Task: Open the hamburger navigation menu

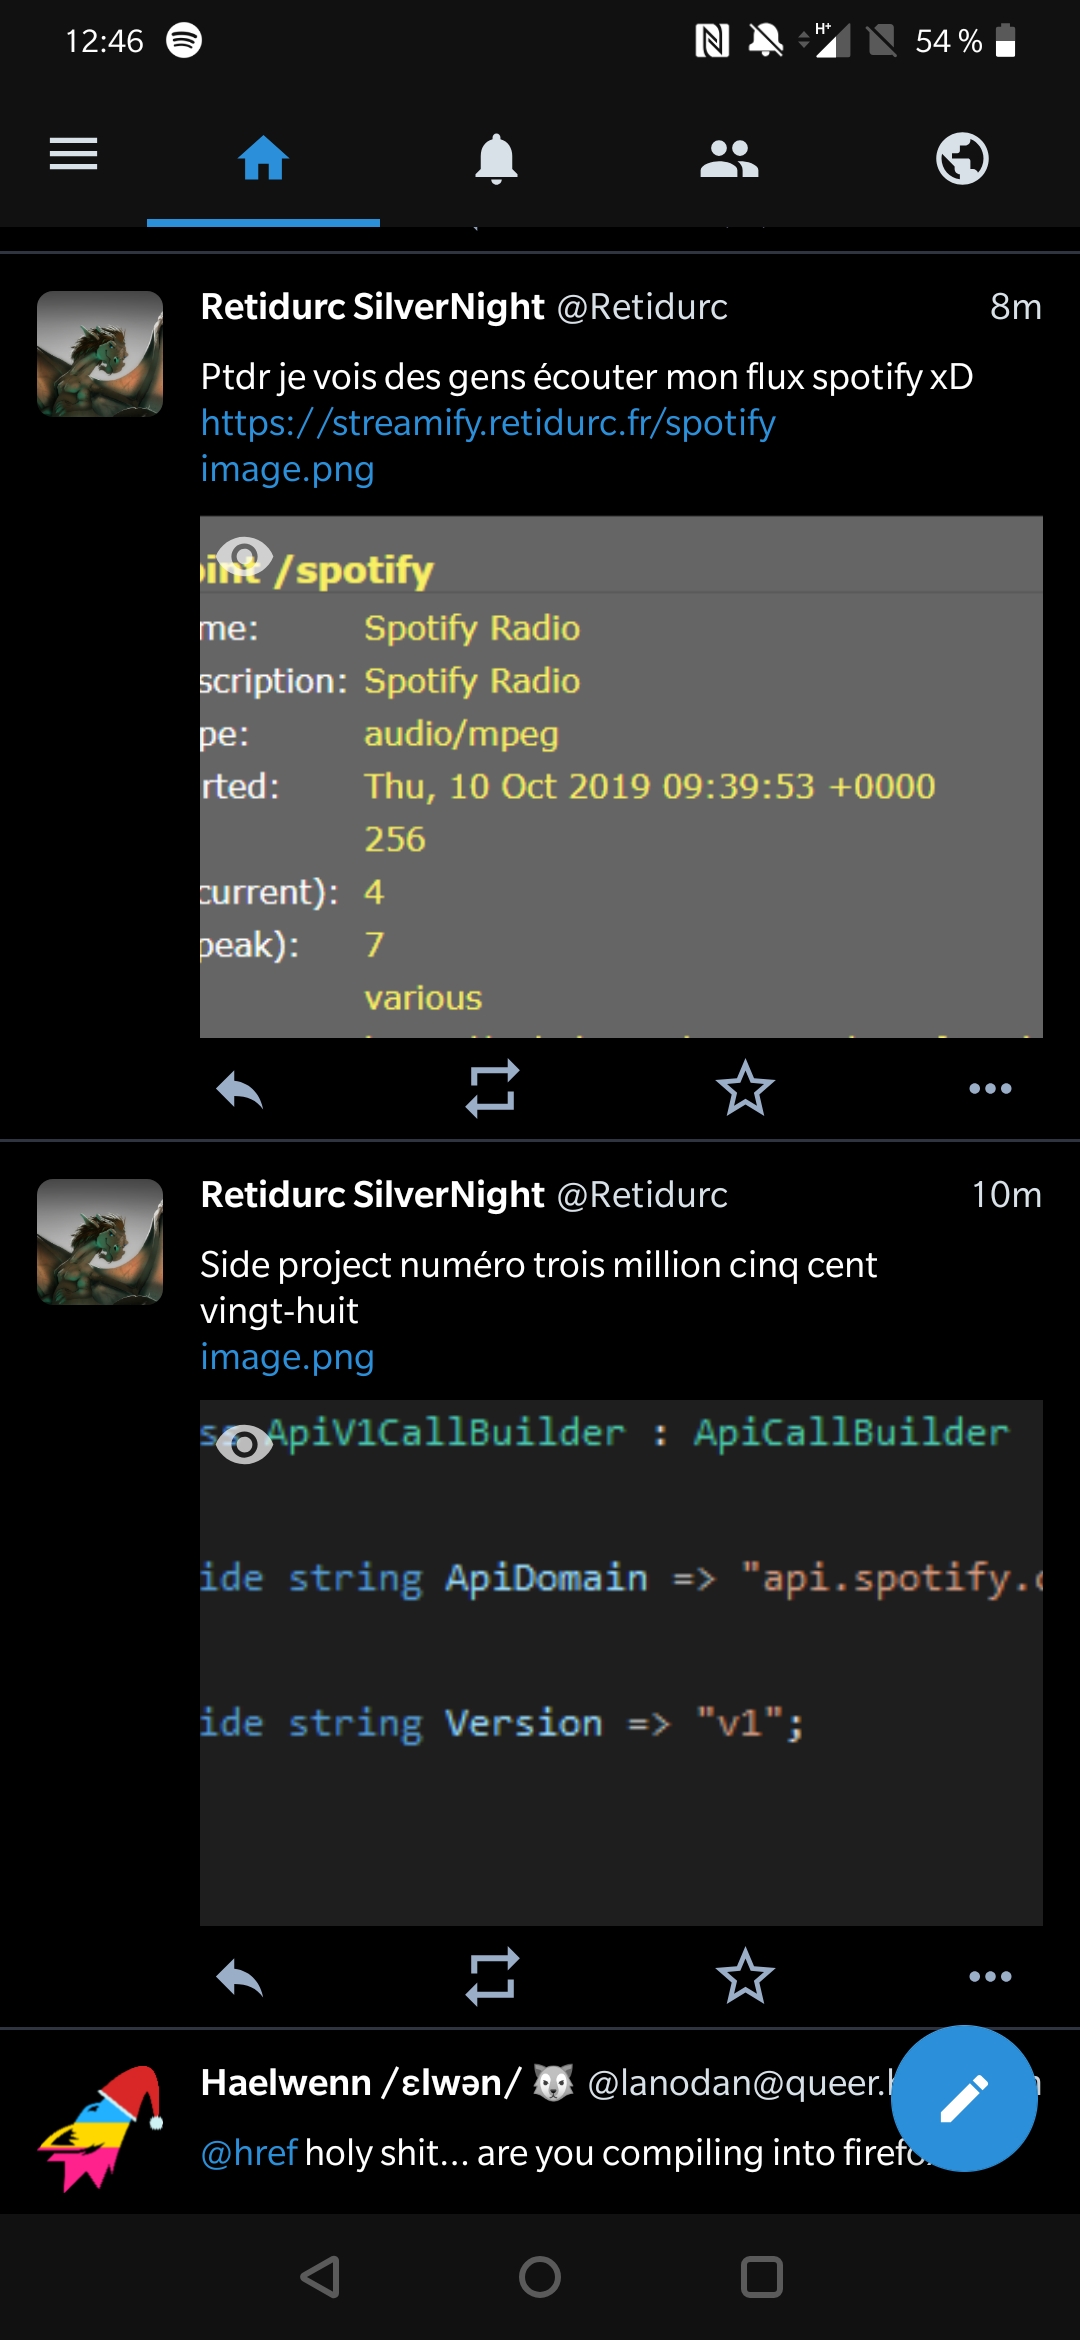Action: (x=73, y=154)
